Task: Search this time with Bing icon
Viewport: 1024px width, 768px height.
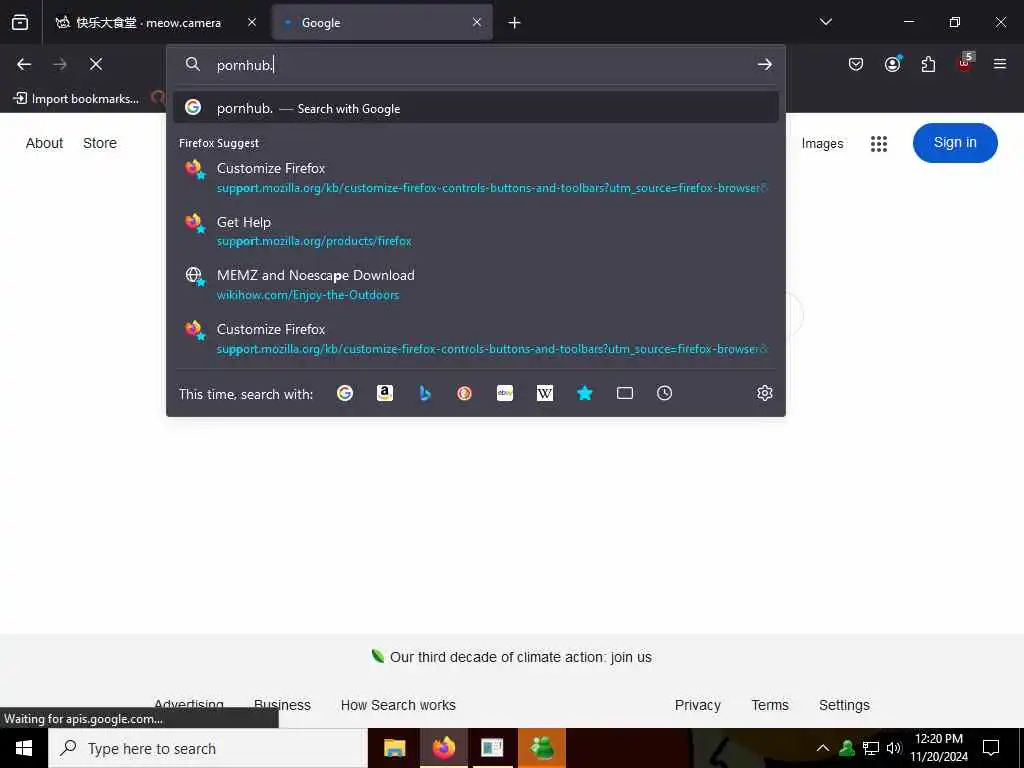Action: (x=425, y=393)
